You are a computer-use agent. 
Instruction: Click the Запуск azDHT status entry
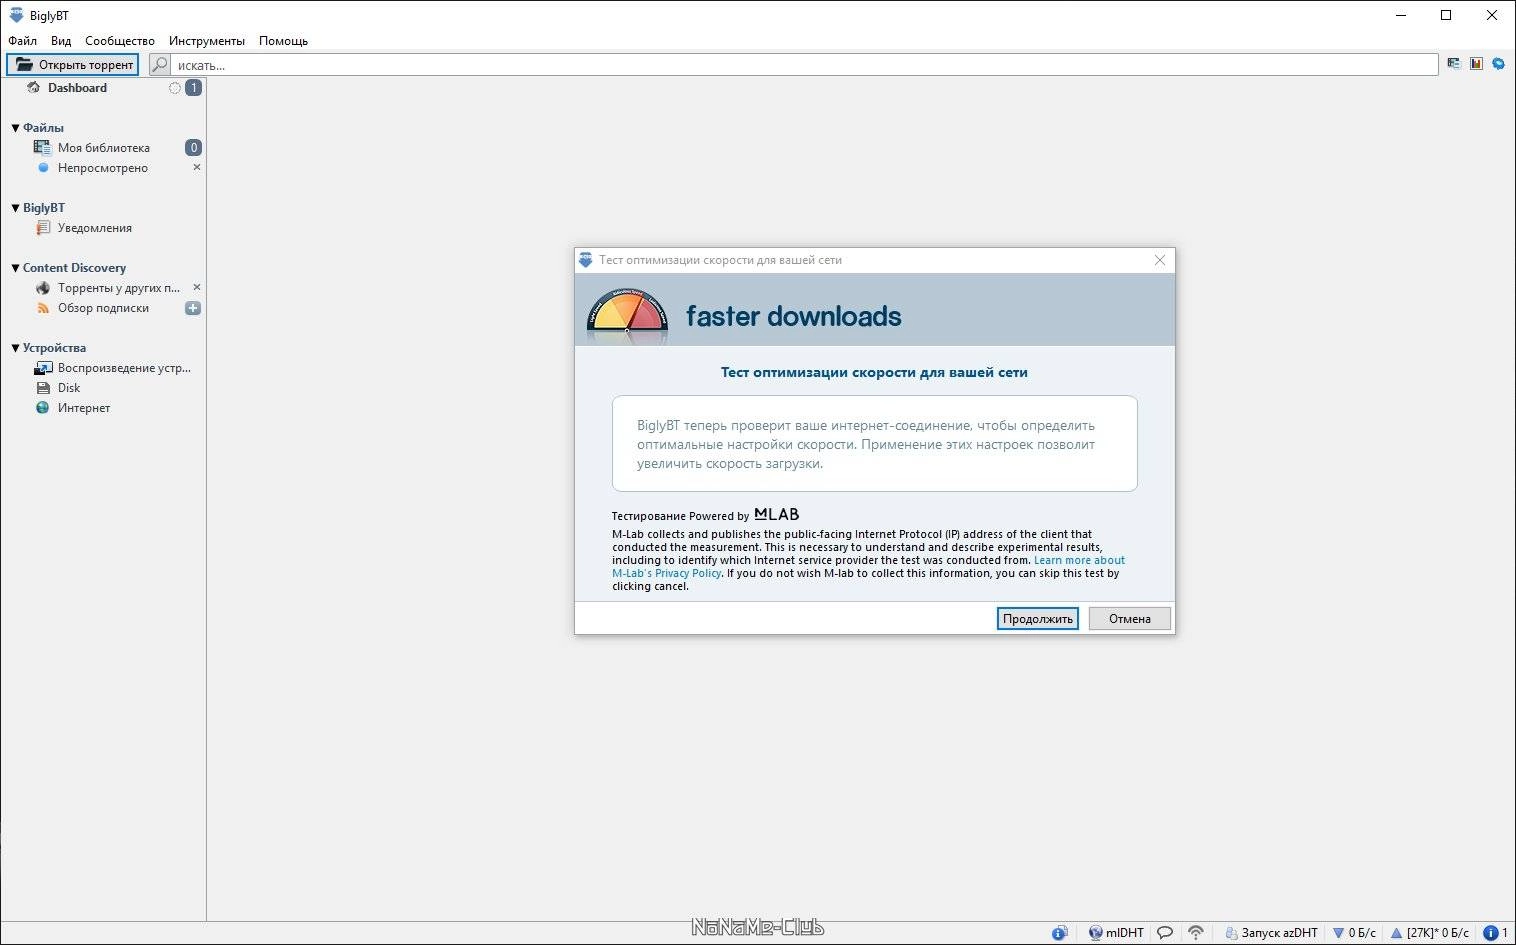coord(1271,933)
